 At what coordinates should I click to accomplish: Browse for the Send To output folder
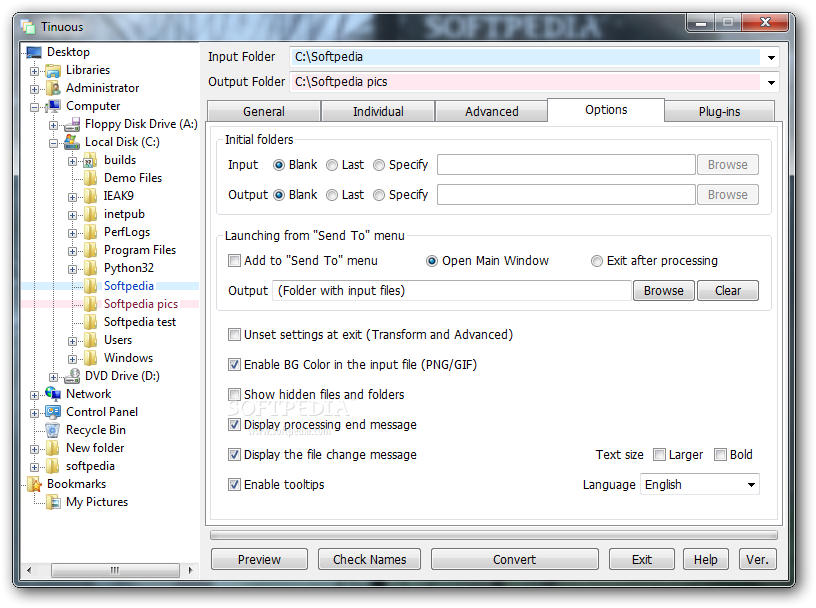click(x=664, y=291)
